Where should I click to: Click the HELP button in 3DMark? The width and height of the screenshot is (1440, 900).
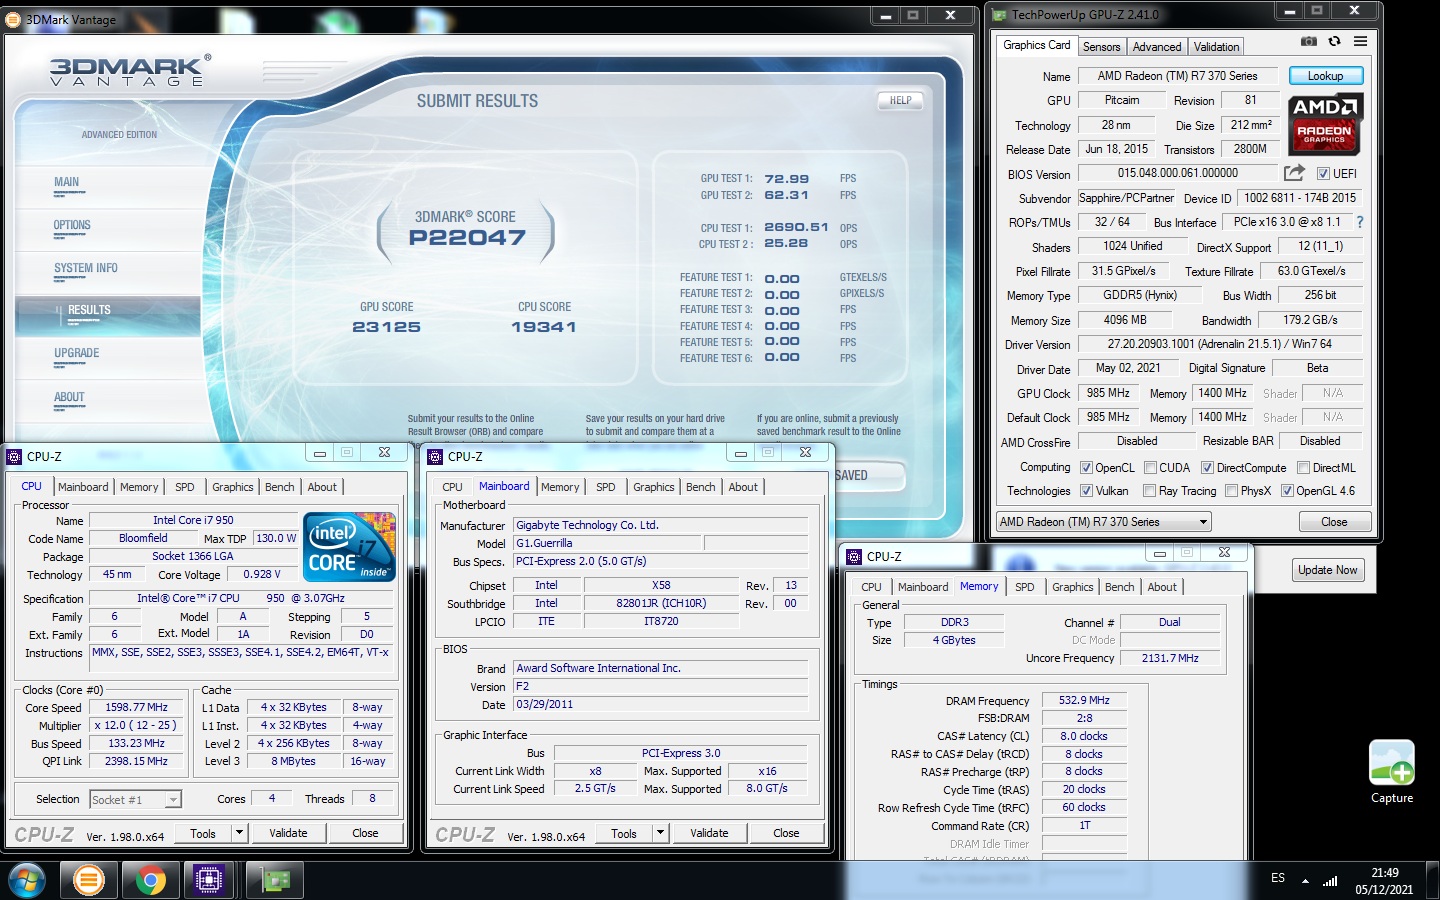coord(900,100)
